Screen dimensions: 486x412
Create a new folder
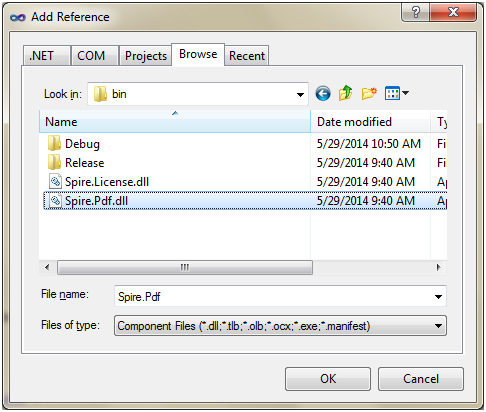coord(369,94)
